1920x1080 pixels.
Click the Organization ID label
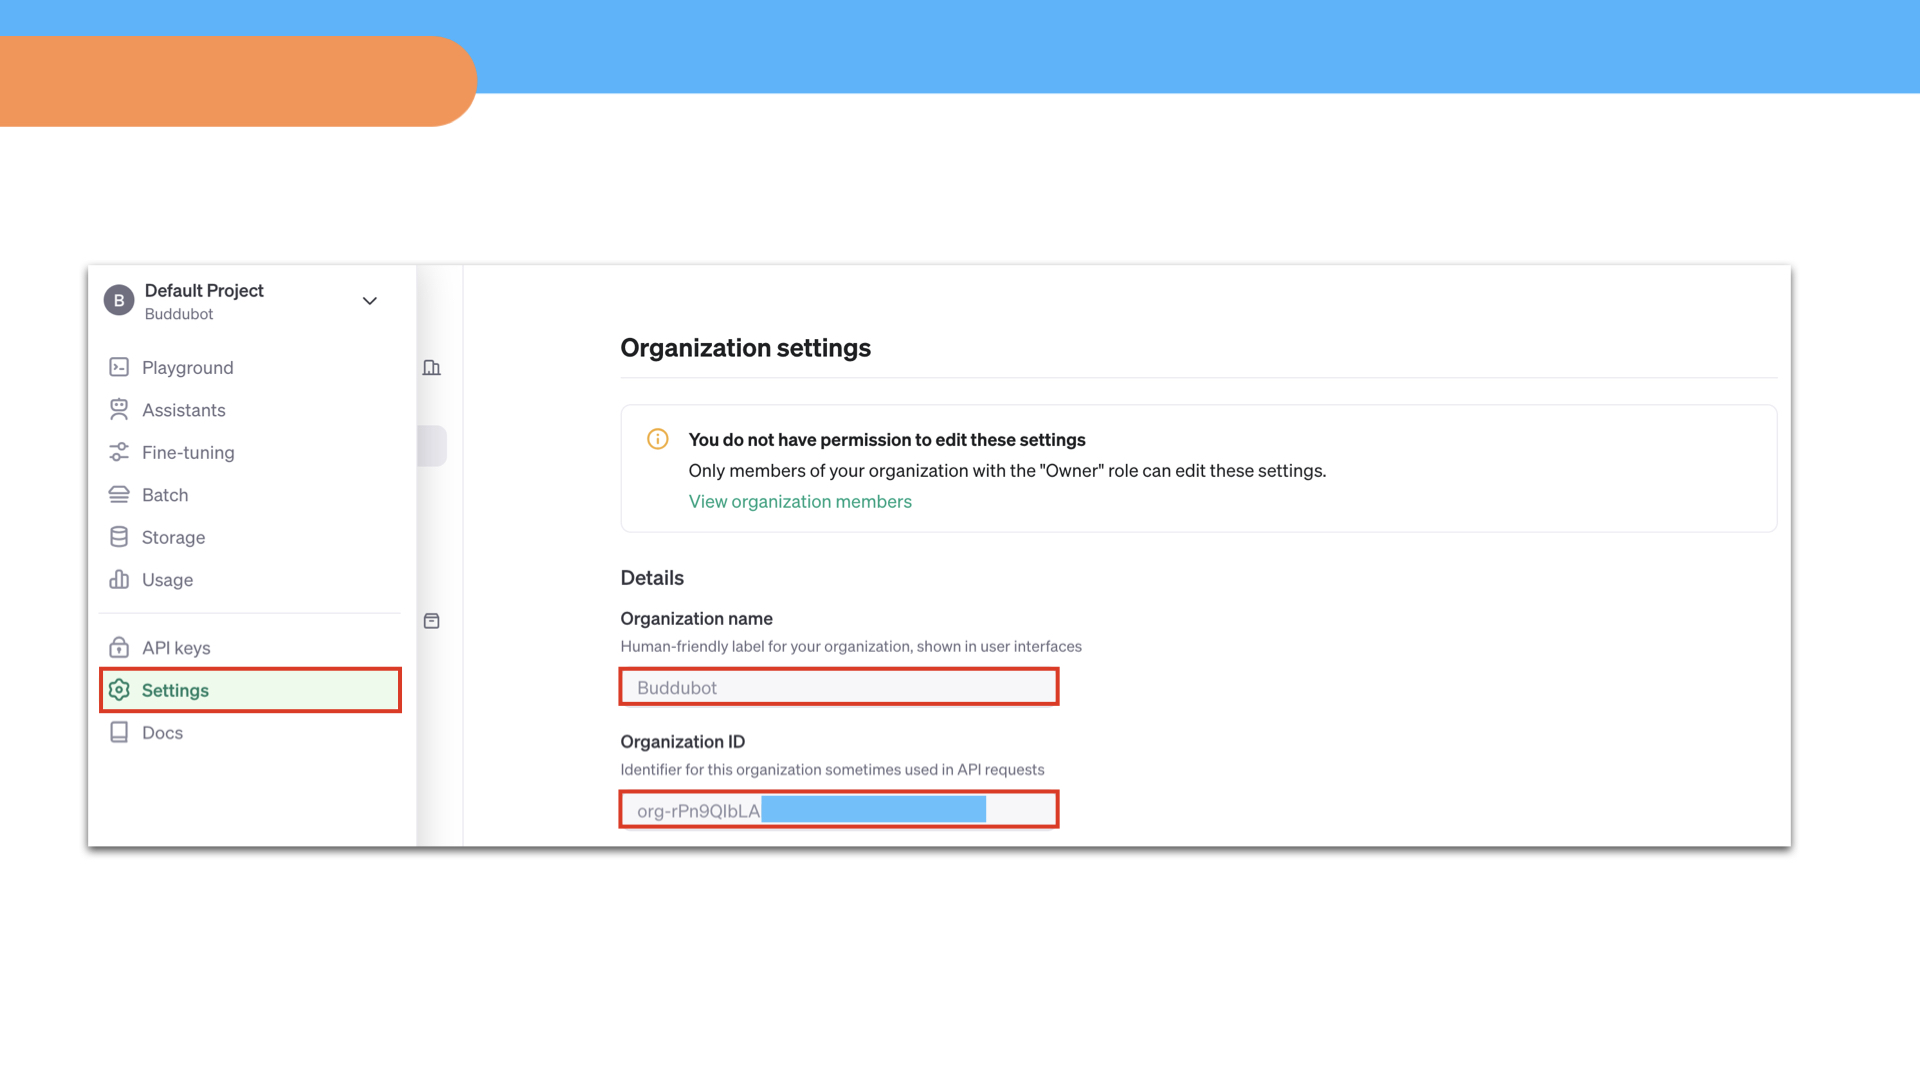[683, 741]
